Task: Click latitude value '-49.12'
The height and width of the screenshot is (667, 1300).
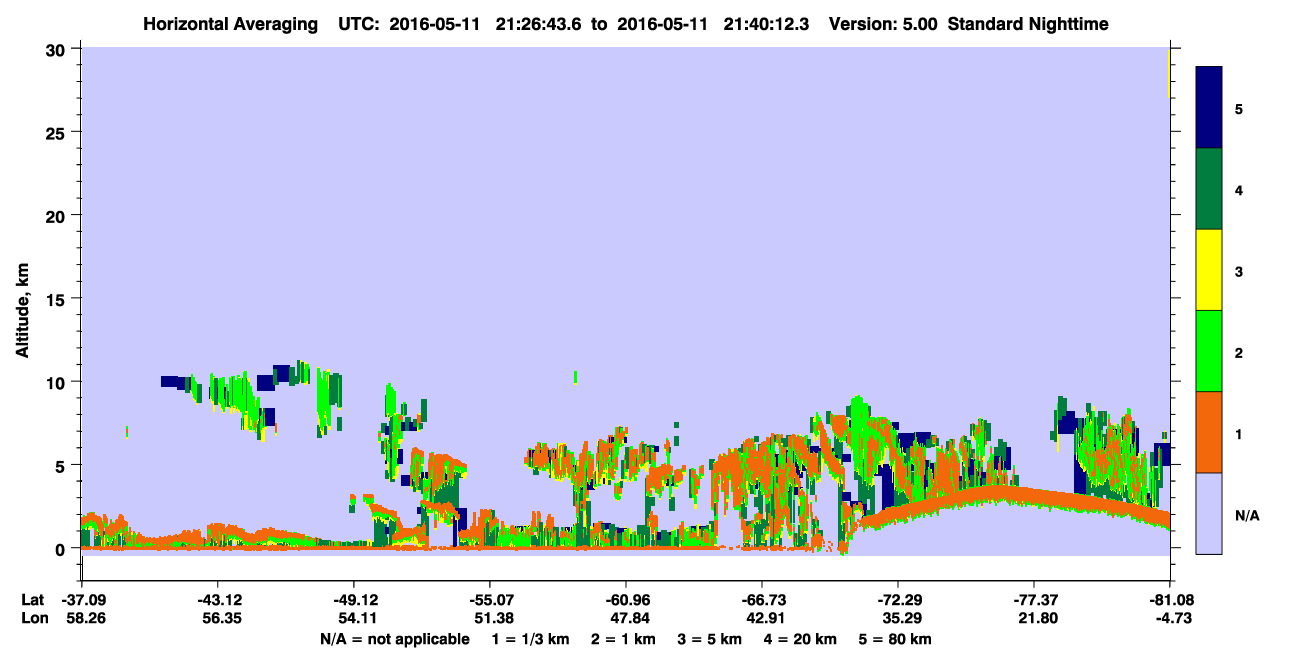Action: pyautogui.click(x=353, y=600)
